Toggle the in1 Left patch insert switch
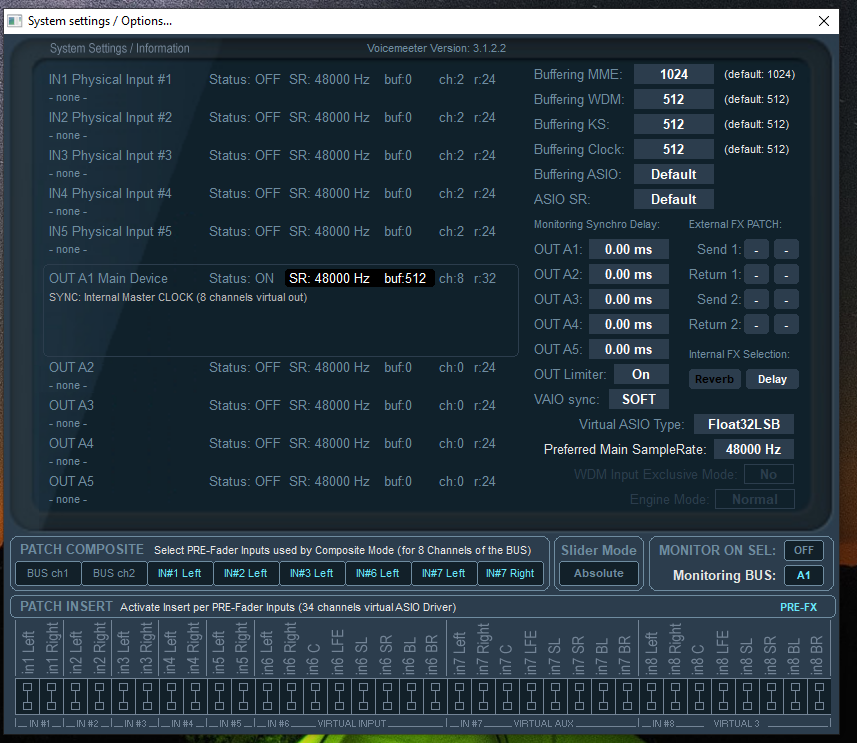 click(28, 696)
